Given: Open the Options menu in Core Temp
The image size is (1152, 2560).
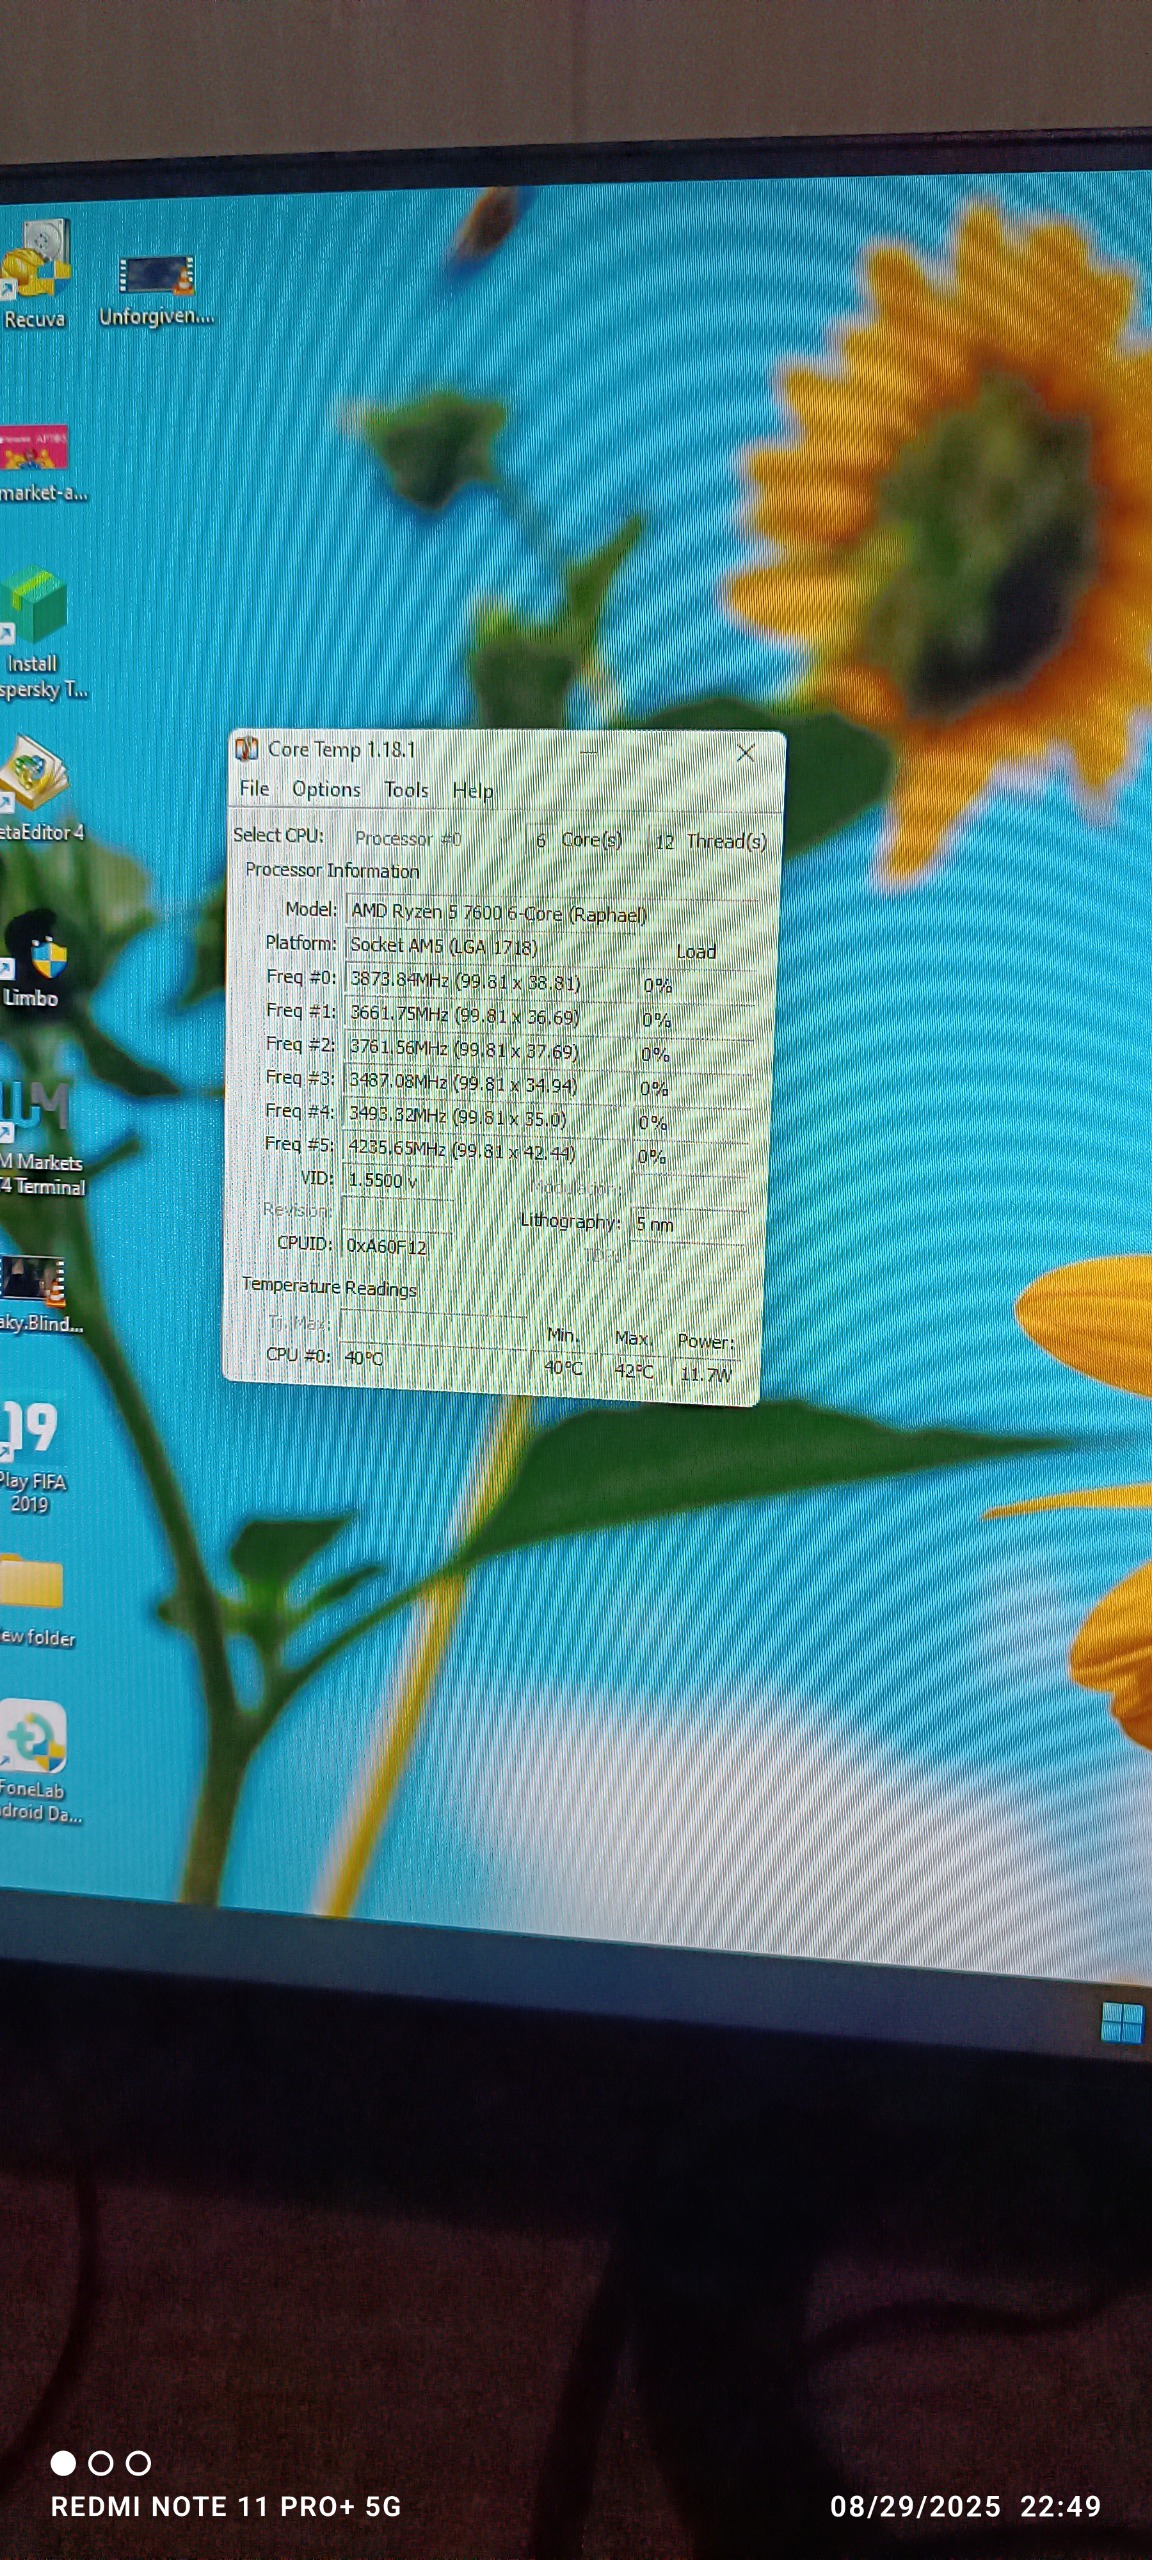Looking at the screenshot, I should [x=326, y=790].
